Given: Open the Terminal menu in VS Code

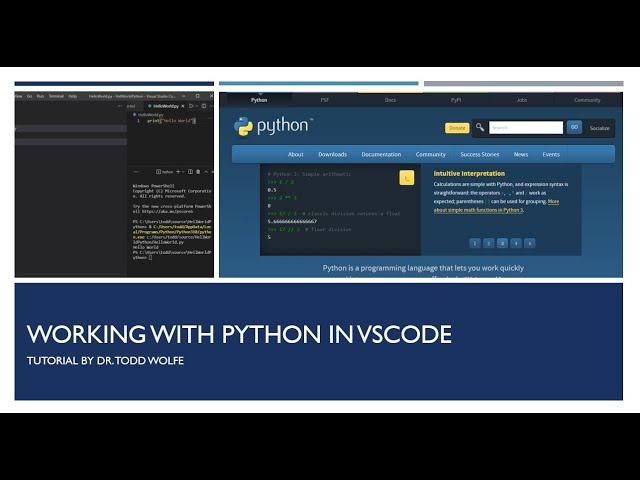Looking at the screenshot, I should (x=56, y=96).
